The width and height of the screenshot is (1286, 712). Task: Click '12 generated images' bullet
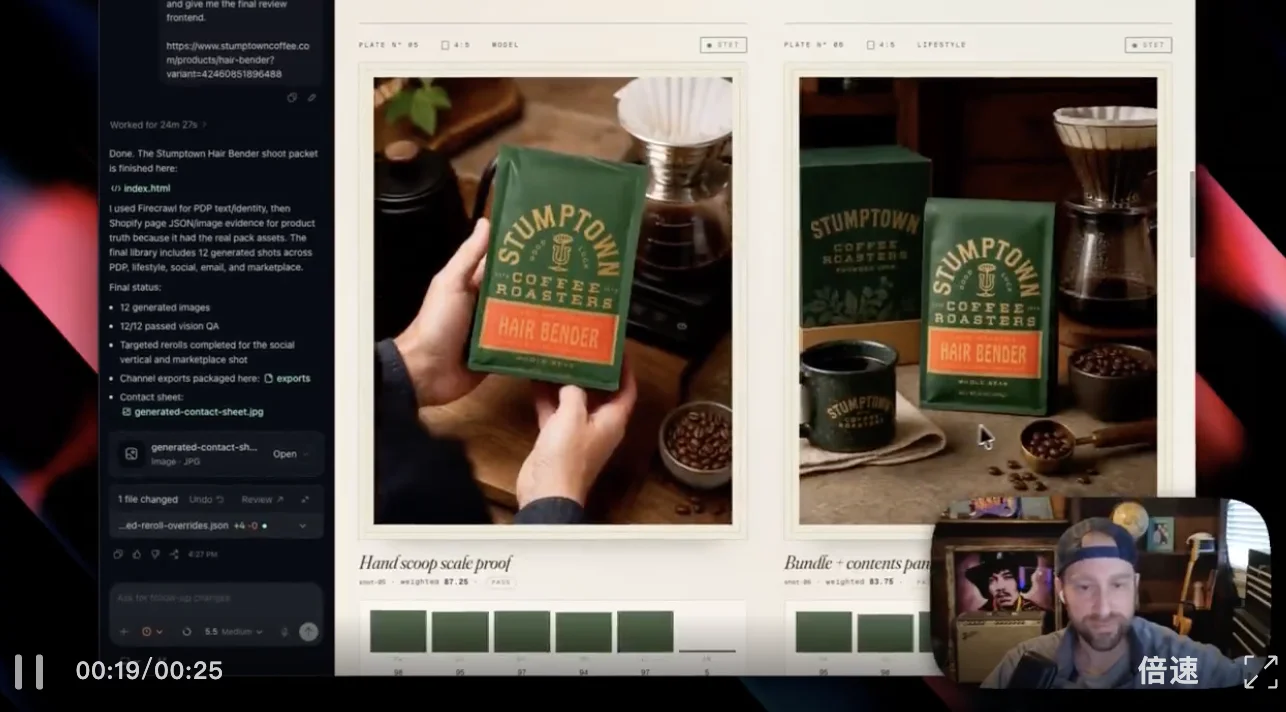point(165,307)
